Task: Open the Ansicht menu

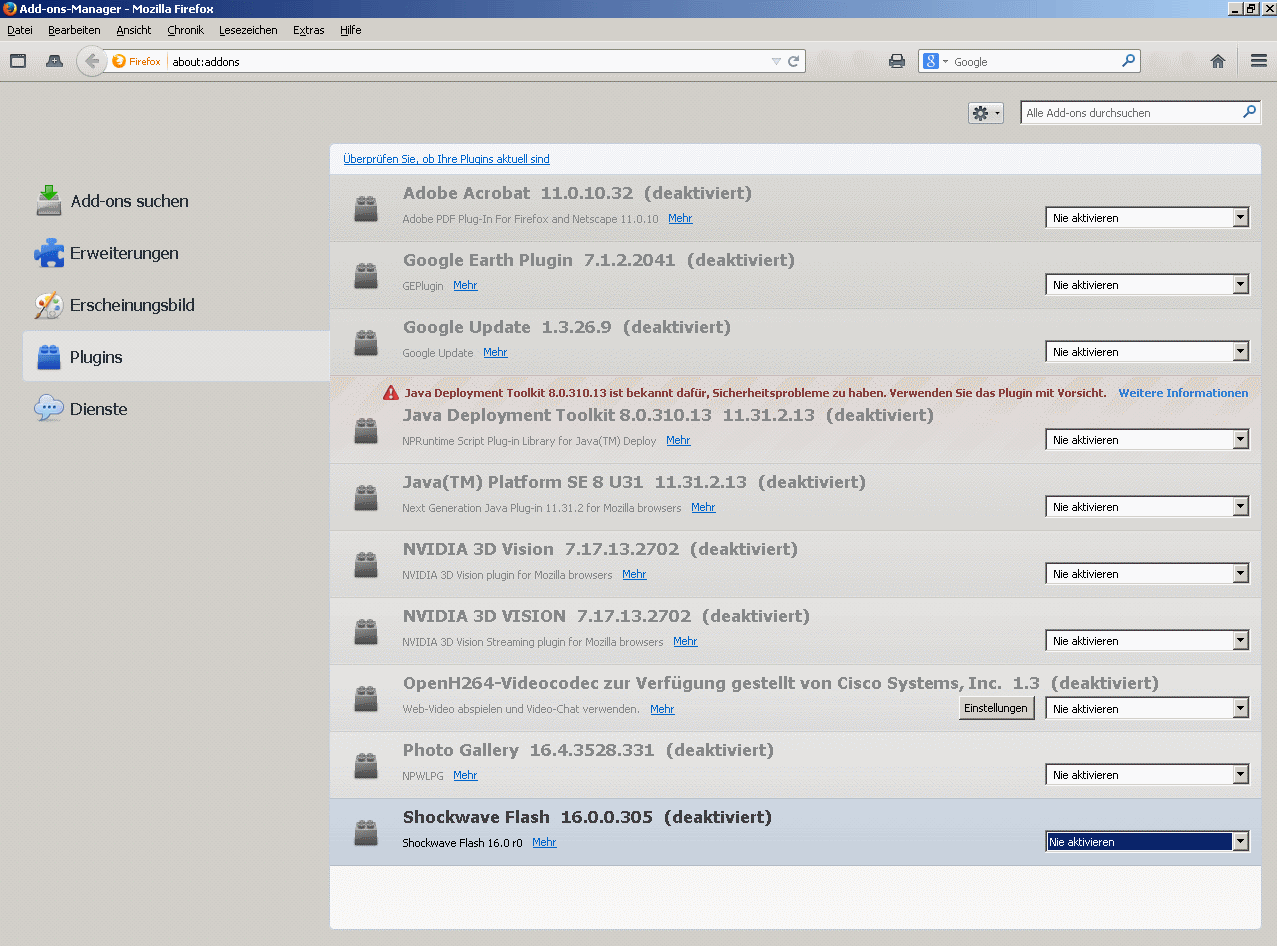Action: pyautogui.click(x=134, y=30)
